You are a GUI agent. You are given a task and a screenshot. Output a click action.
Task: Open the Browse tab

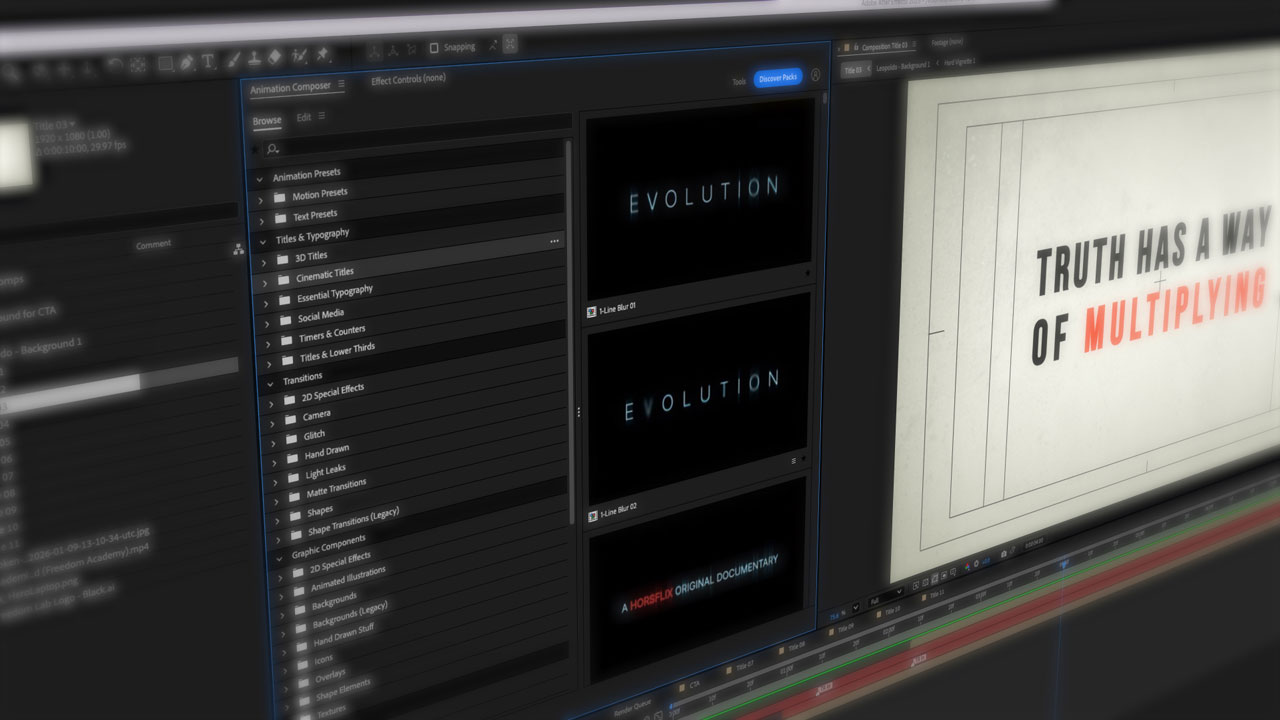[x=267, y=121]
